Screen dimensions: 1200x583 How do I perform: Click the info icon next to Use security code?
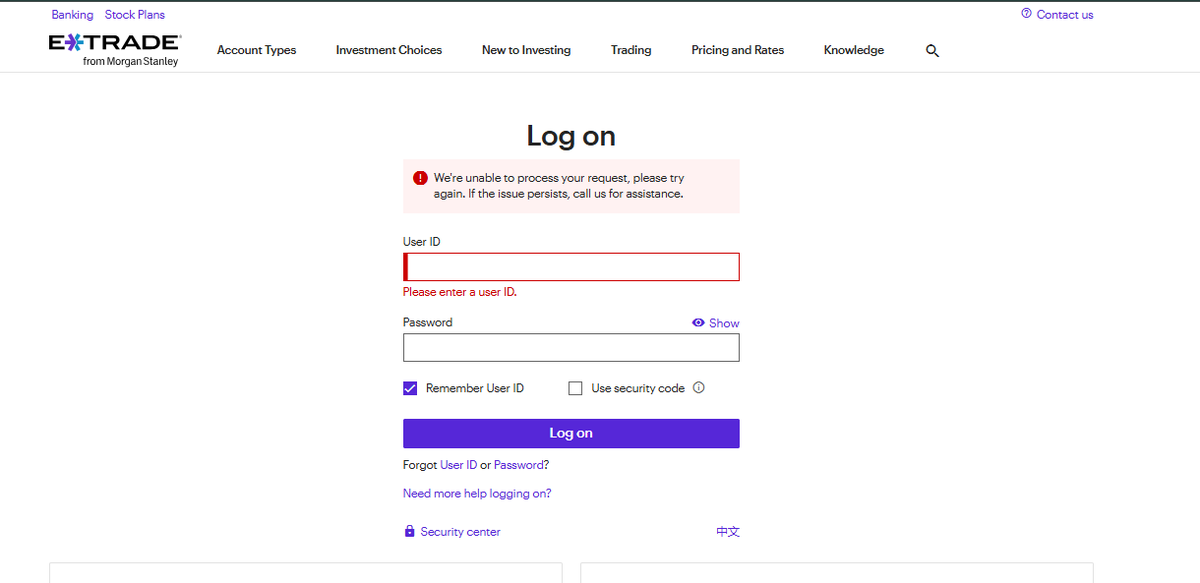click(x=699, y=388)
